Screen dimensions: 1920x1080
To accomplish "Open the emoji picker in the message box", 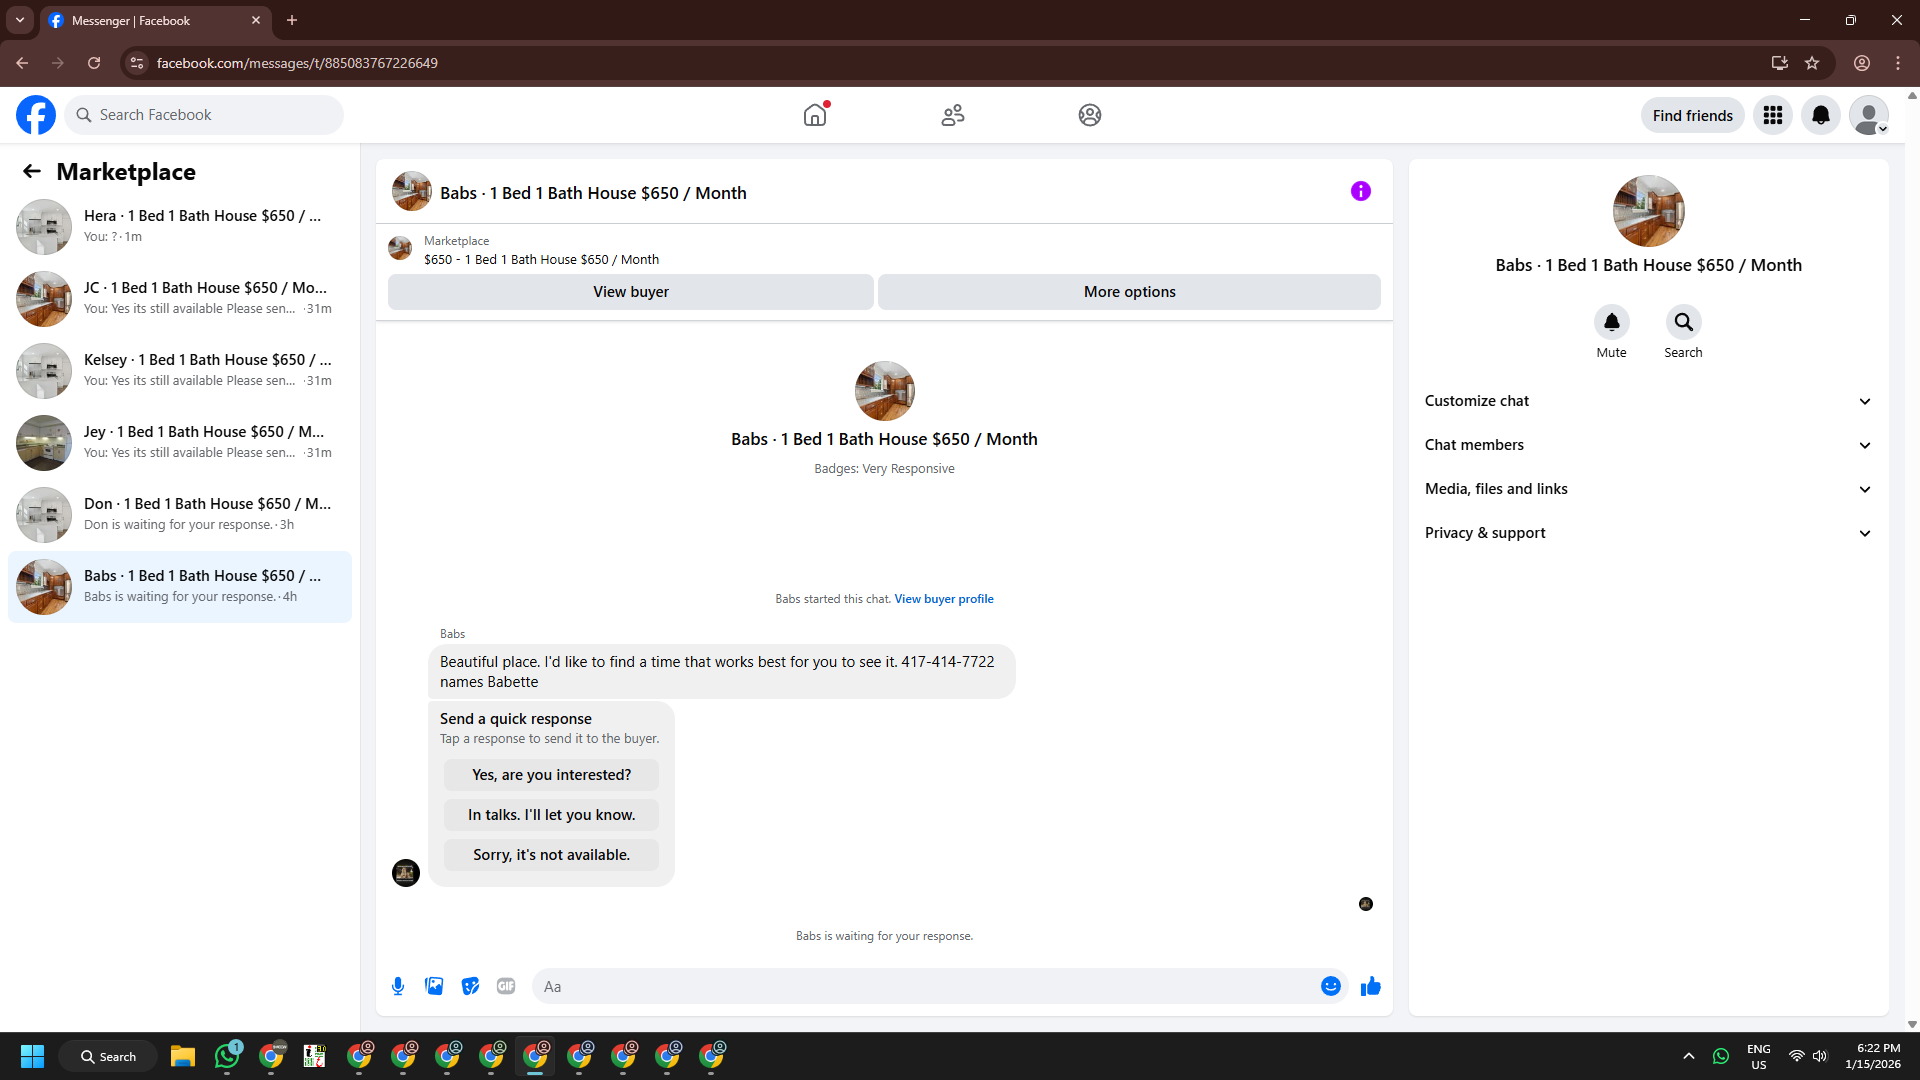I will (1330, 986).
